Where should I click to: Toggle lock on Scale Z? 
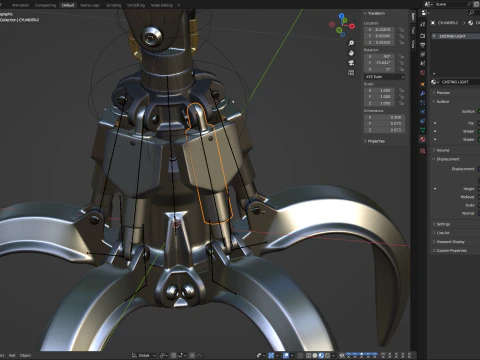point(401,103)
